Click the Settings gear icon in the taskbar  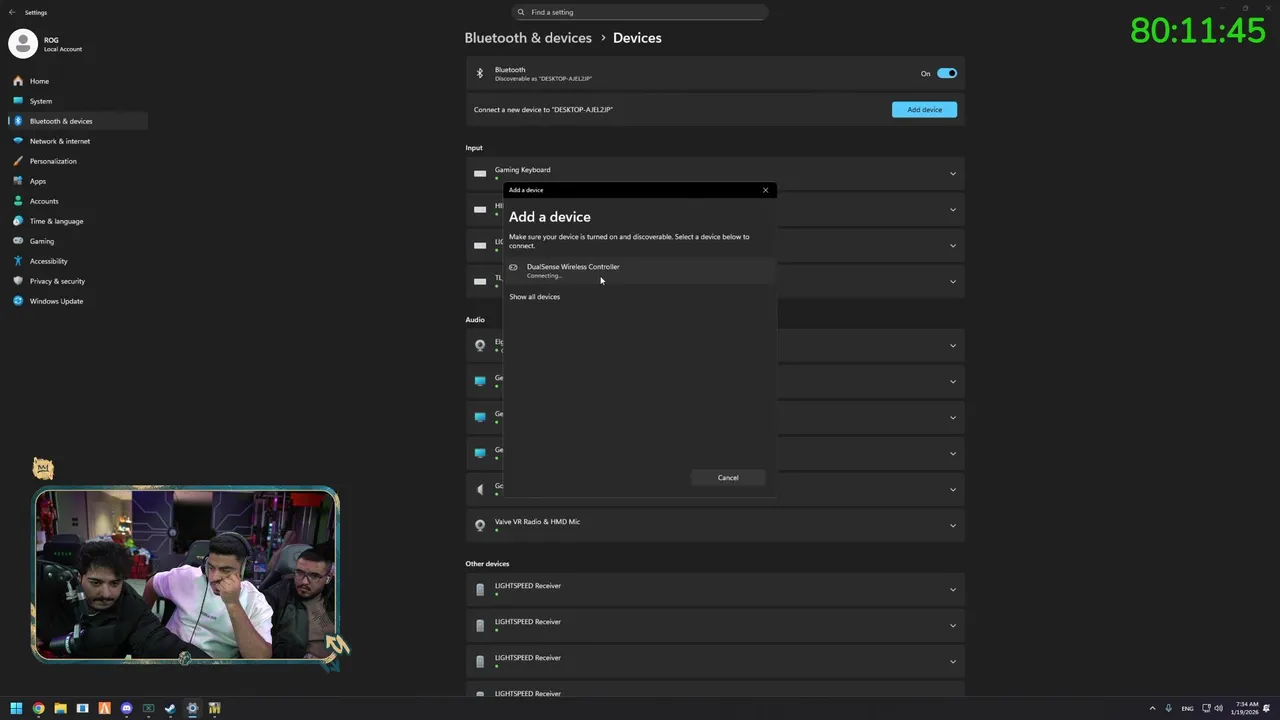click(192, 708)
